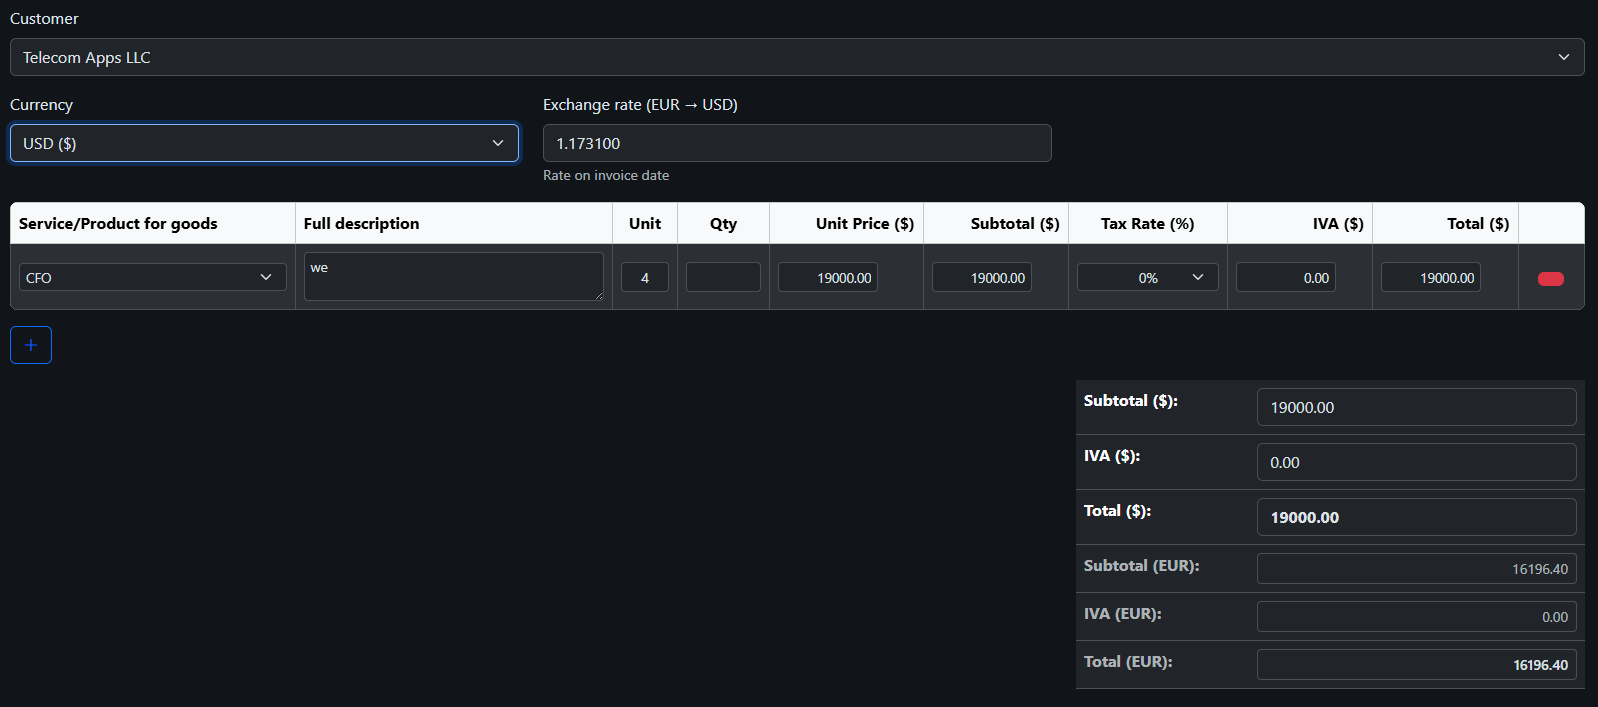Click the summary Subtotal ($) field
The width and height of the screenshot is (1598, 707).
pyautogui.click(x=1415, y=407)
